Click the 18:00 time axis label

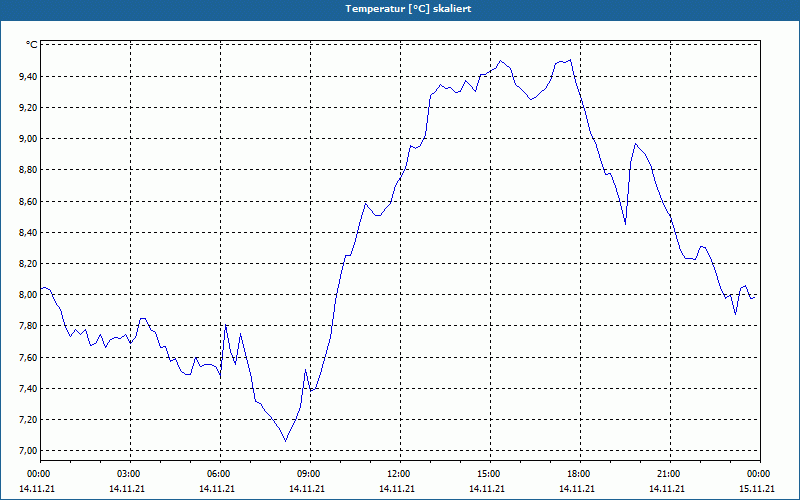(580, 474)
